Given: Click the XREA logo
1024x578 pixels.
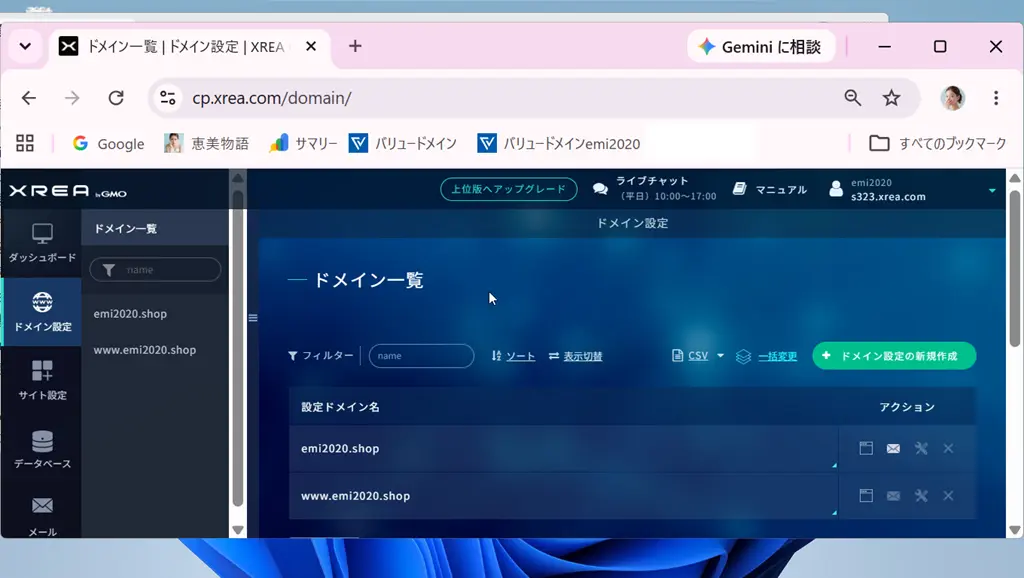Looking at the screenshot, I should tap(67, 191).
